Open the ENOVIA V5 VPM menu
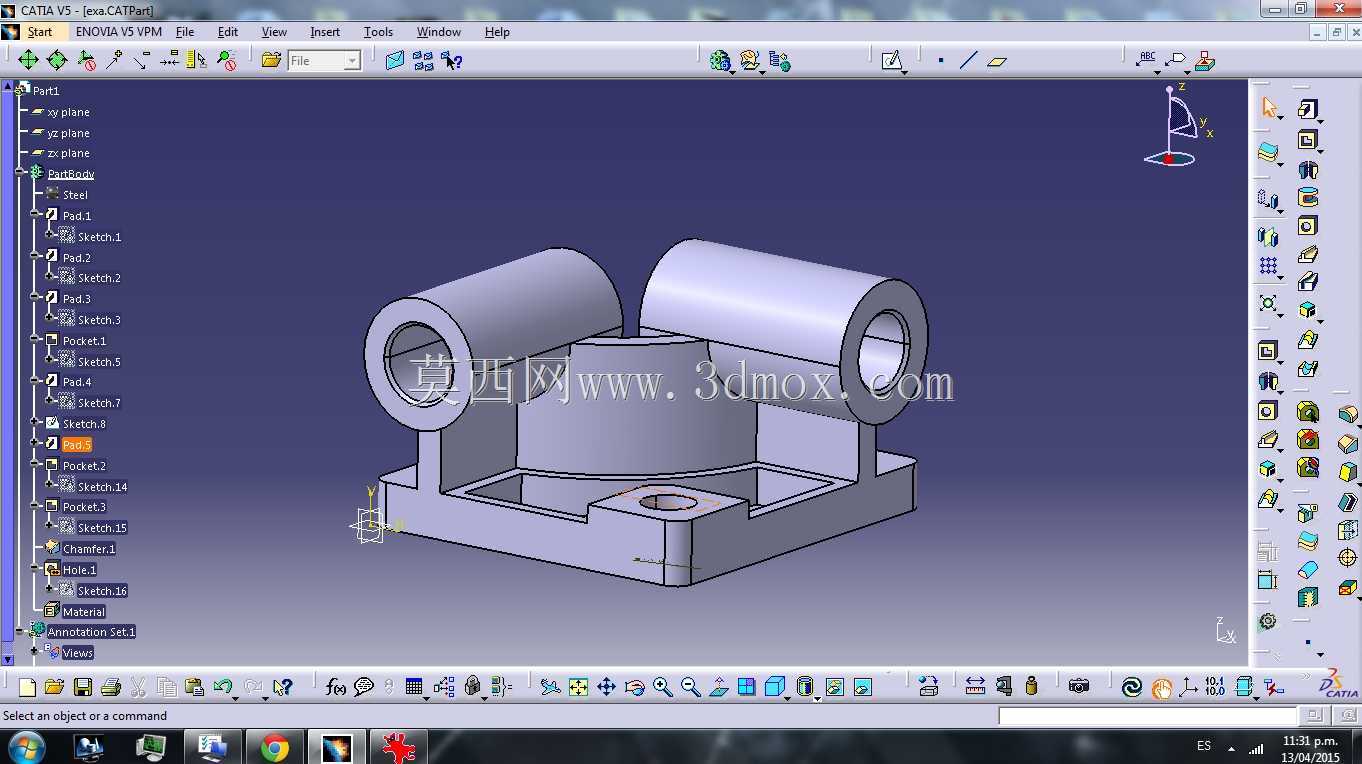The width and height of the screenshot is (1362, 764). tap(118, 32)
